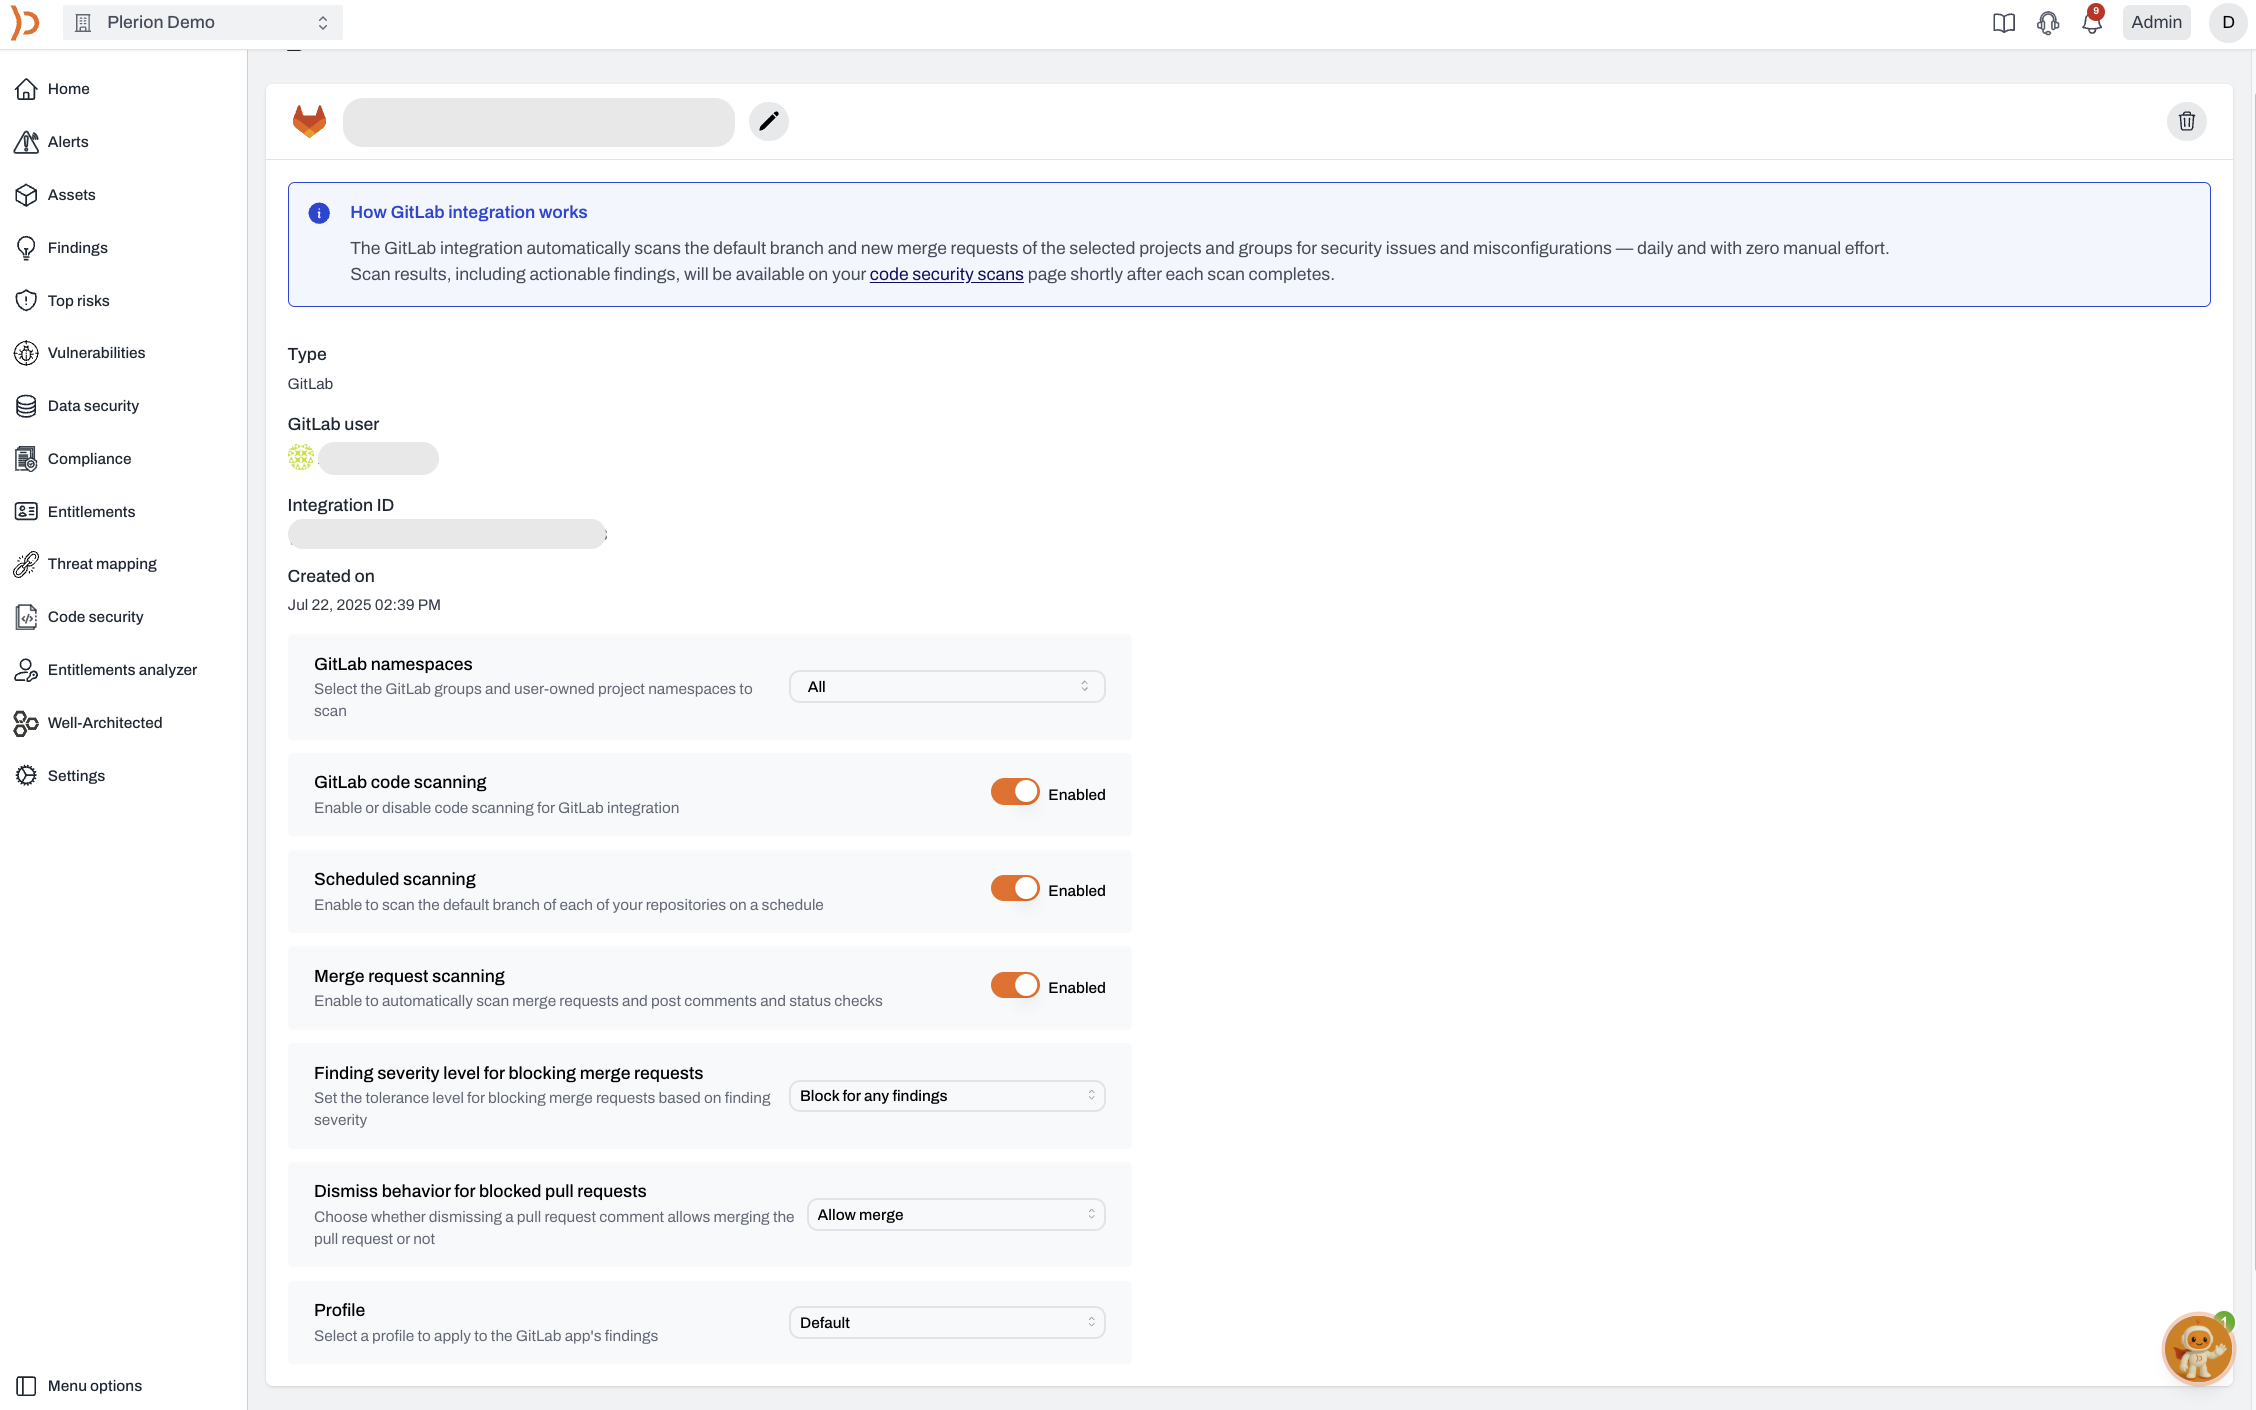Click the 'GitLab' type value
Image resolution: width=2256 pixels, height=1410 pixels.
point(310,384)
